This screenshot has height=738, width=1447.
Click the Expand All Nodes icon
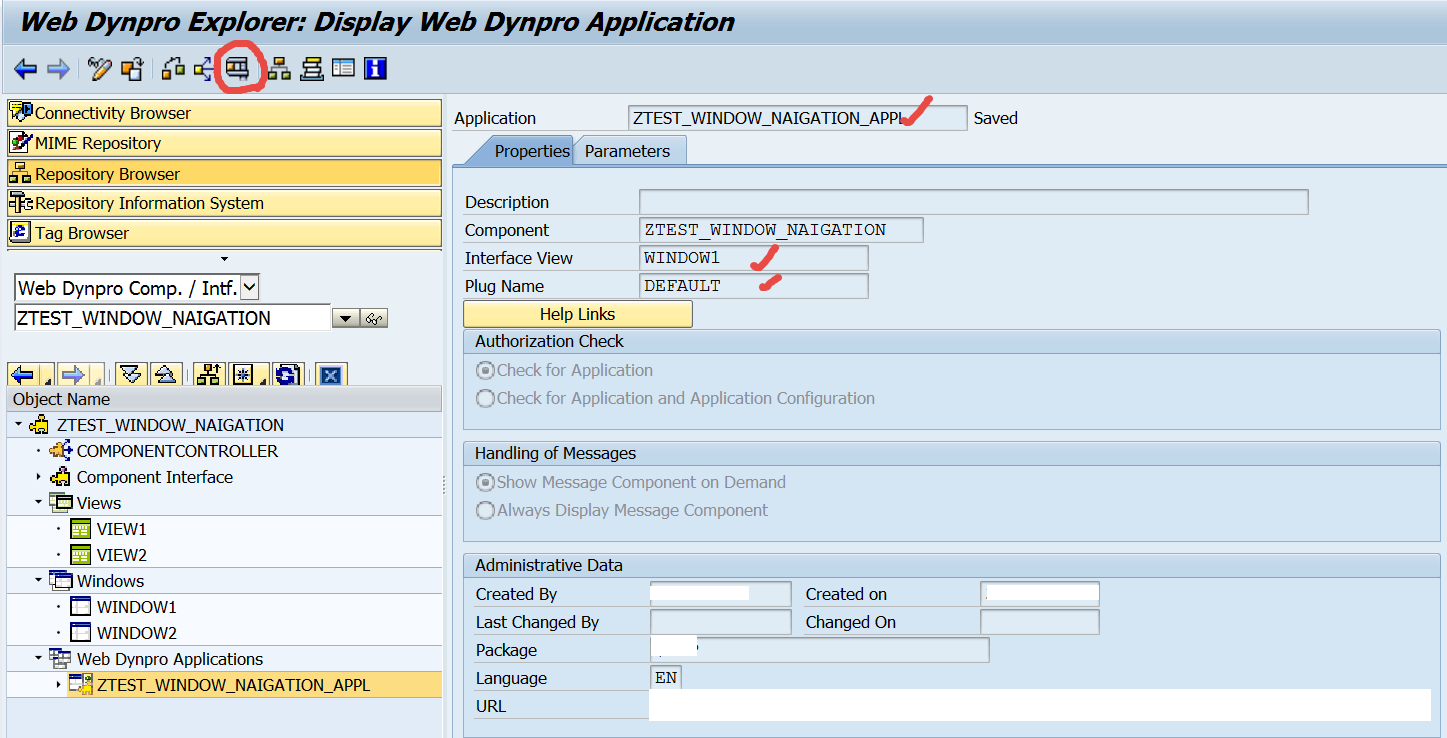(x=130, y=375)
